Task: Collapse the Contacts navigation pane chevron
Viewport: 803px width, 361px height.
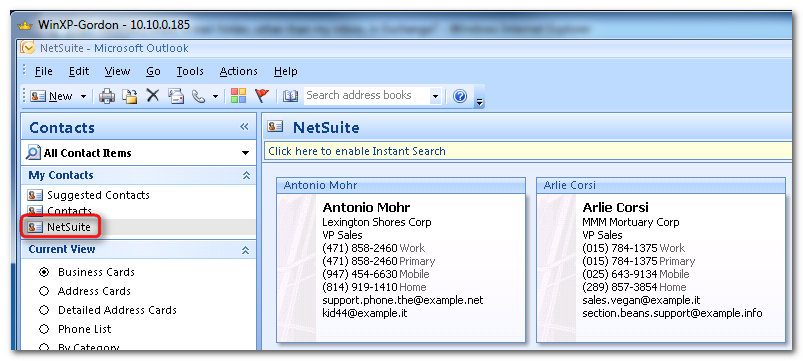Action: pos(244,127)
